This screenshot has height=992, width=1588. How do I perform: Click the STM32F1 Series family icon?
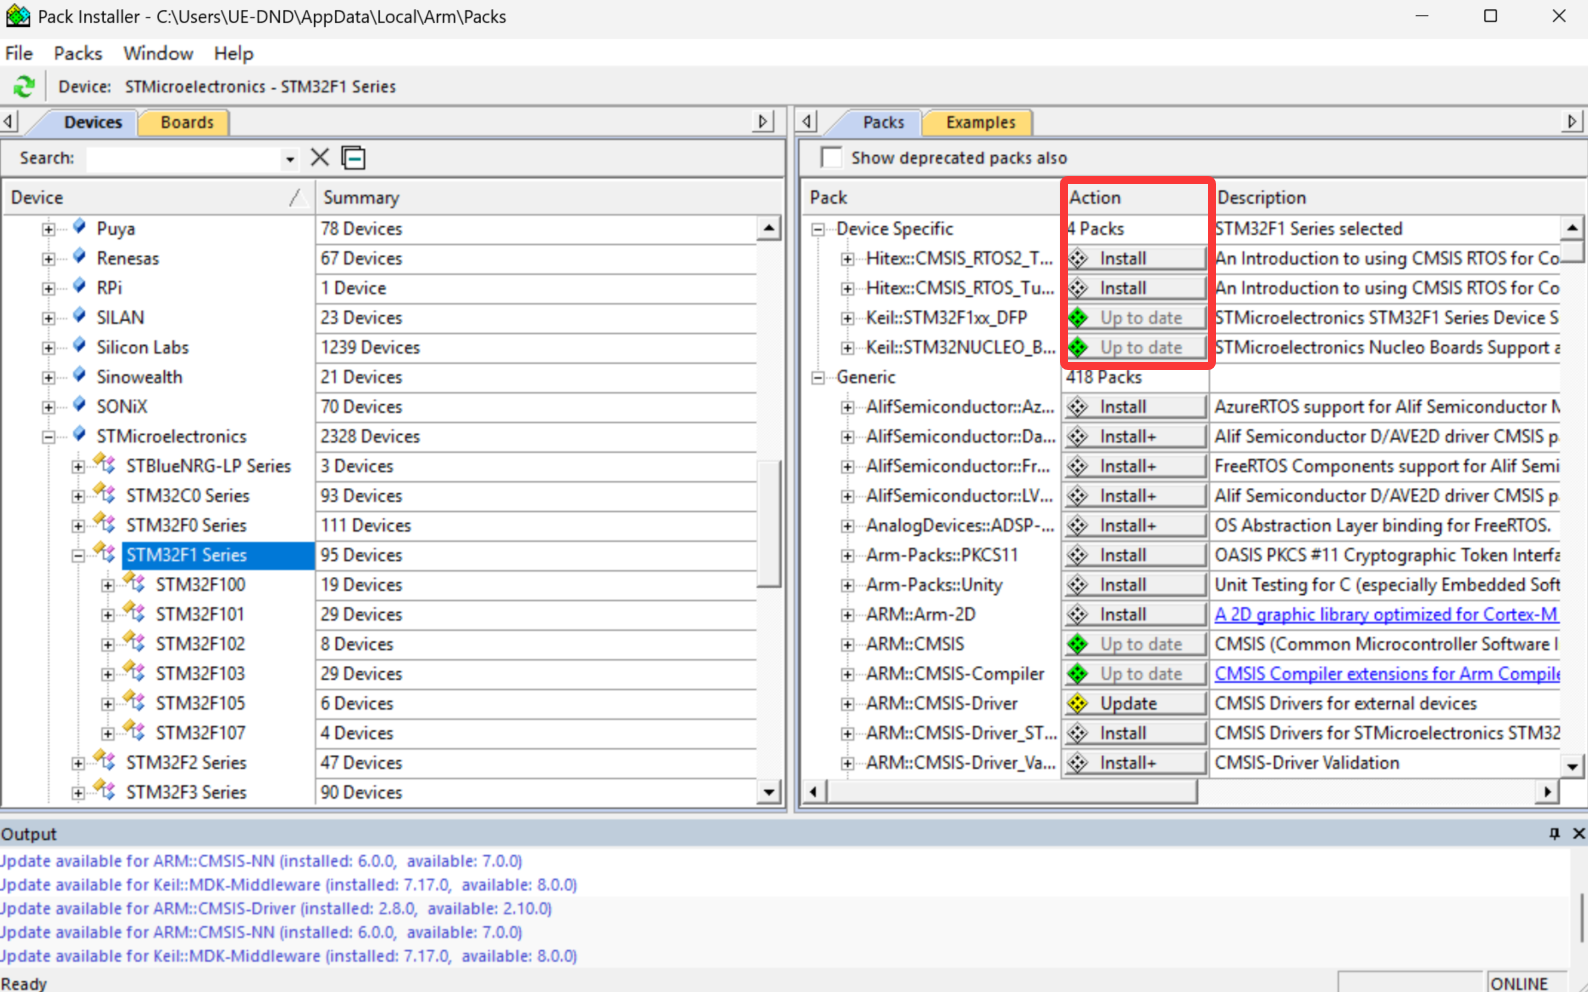coord(105,553)
